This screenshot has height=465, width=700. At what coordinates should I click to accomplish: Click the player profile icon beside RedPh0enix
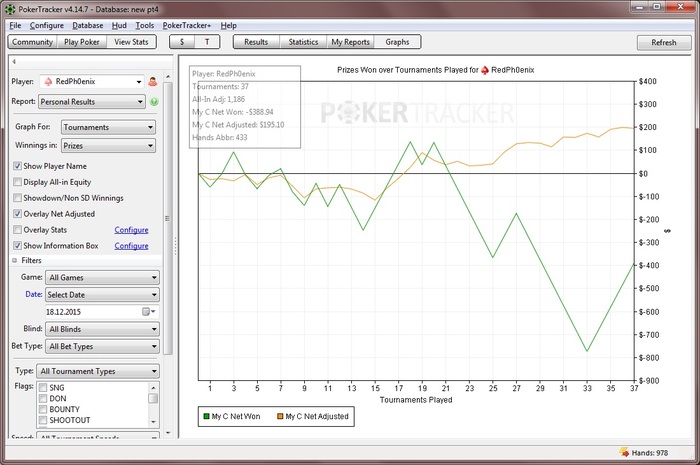153,82
